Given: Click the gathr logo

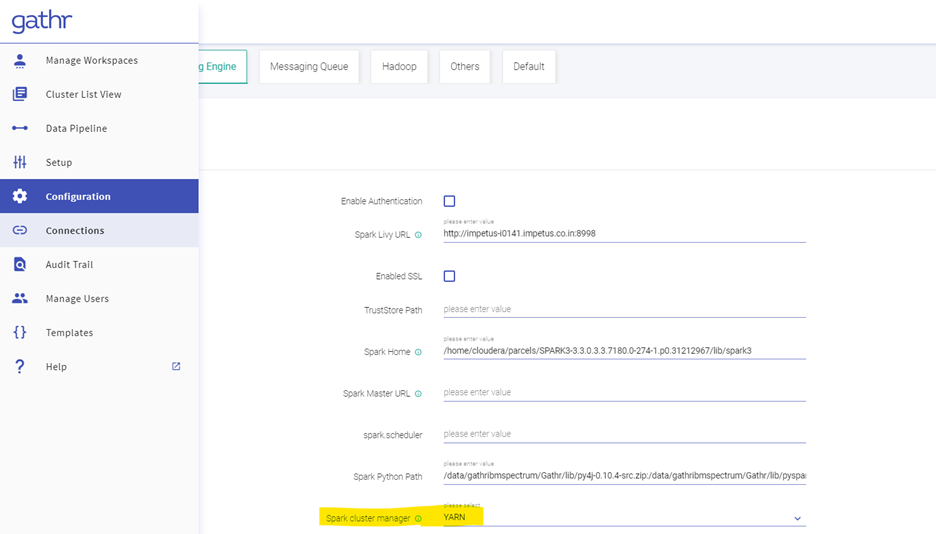Looking at the screenshot, I should tap(42, 21).
